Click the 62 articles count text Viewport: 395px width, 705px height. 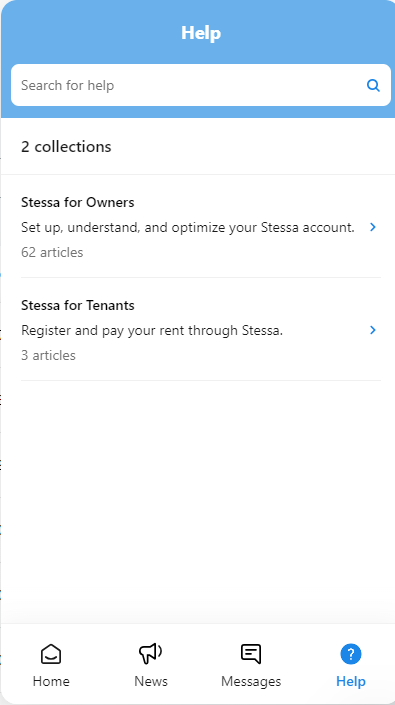[x=52, y=252]
